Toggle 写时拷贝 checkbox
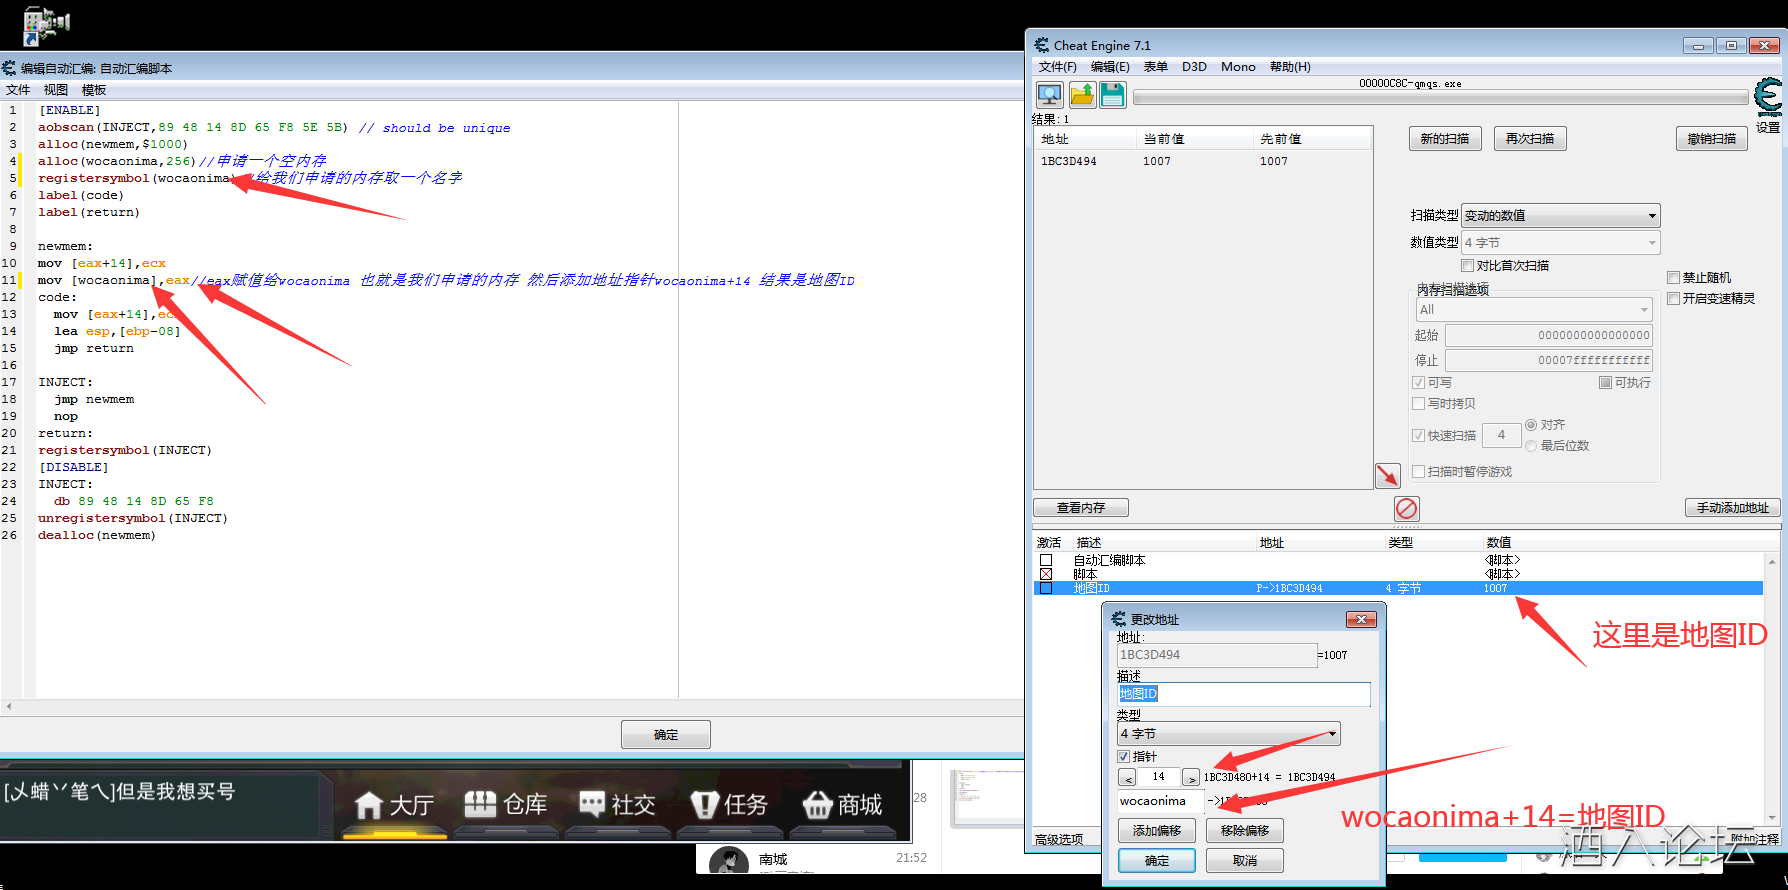Screen dimensions: 1788x890 click(1419, 404)
